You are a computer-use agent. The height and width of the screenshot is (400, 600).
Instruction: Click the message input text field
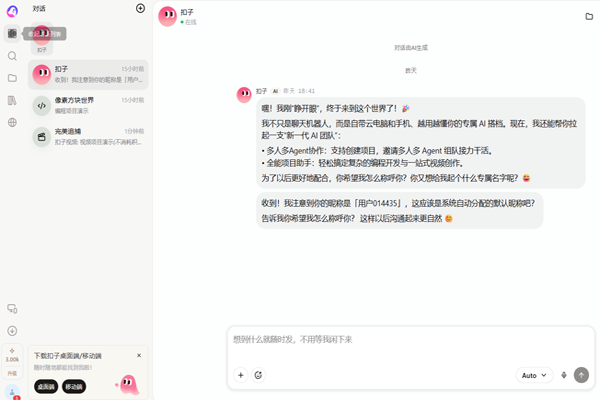click(x=411, y=343)
